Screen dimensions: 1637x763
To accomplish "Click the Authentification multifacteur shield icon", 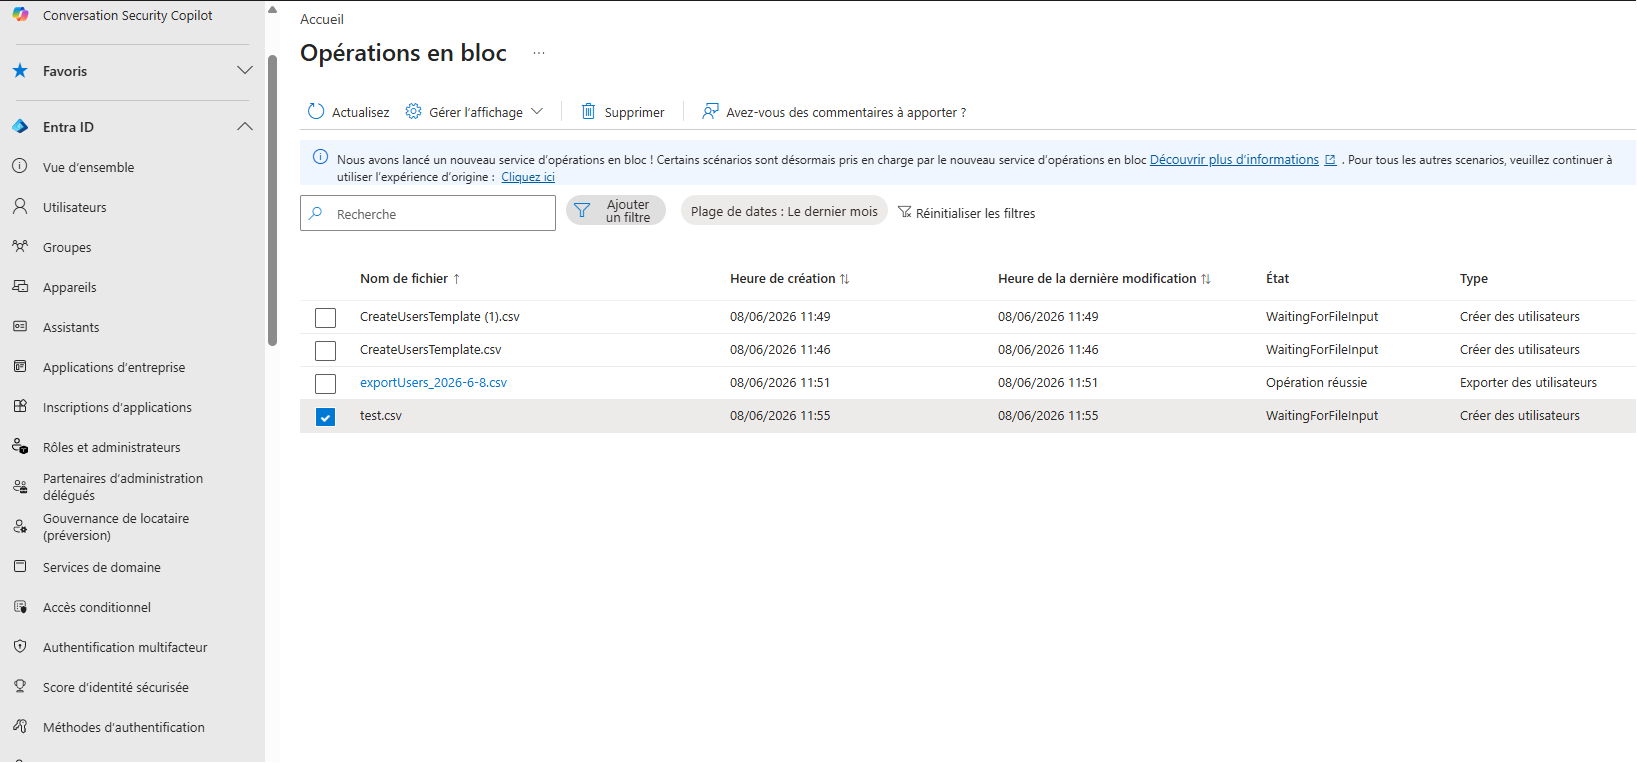I will pyautogui.click(x=20, y=646).
